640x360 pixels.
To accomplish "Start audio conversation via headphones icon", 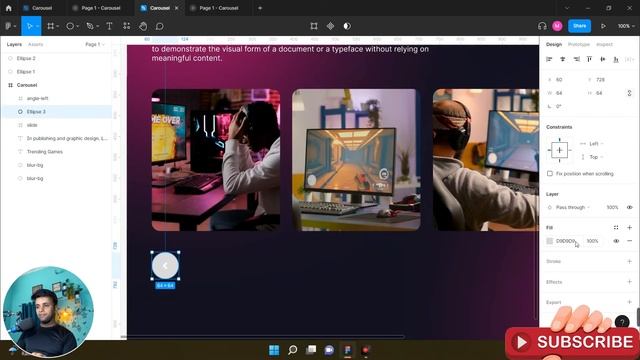I will pos(542,26).
